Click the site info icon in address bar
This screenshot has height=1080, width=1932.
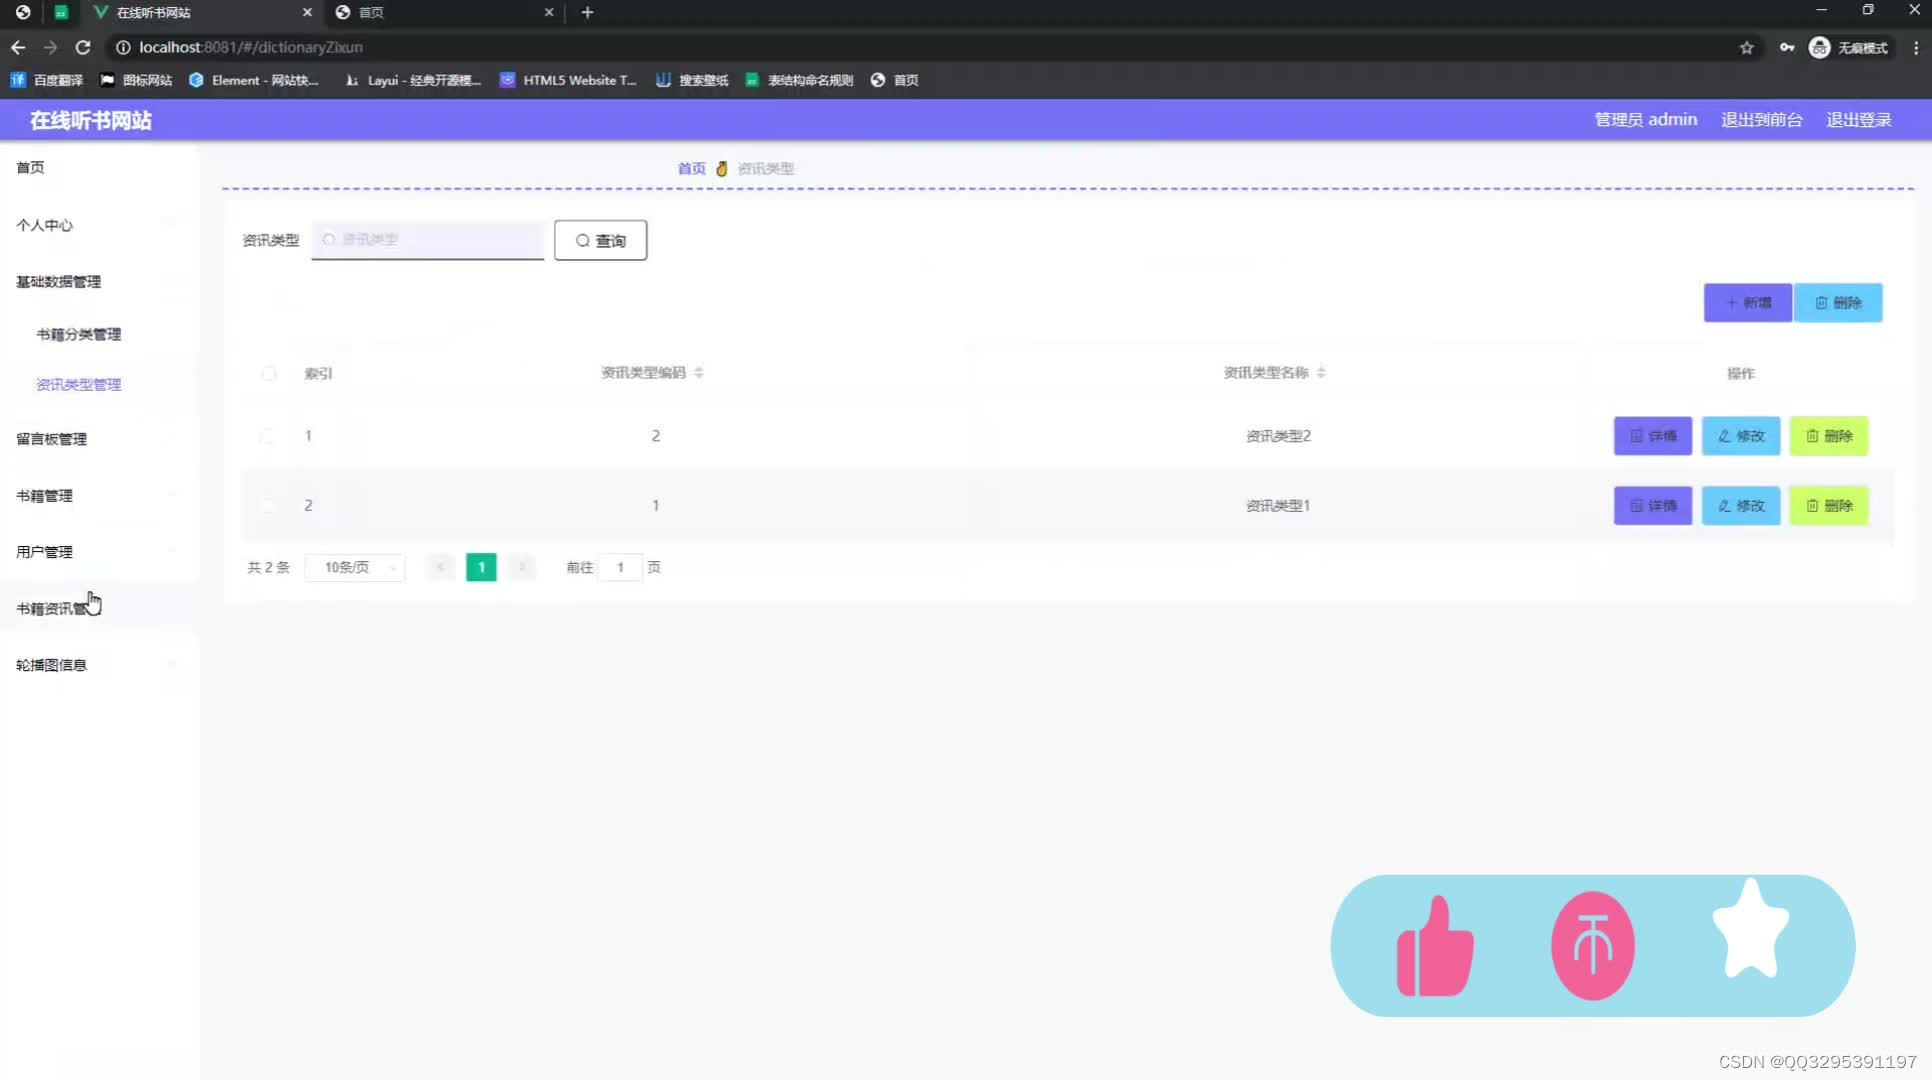click(123, 47)
